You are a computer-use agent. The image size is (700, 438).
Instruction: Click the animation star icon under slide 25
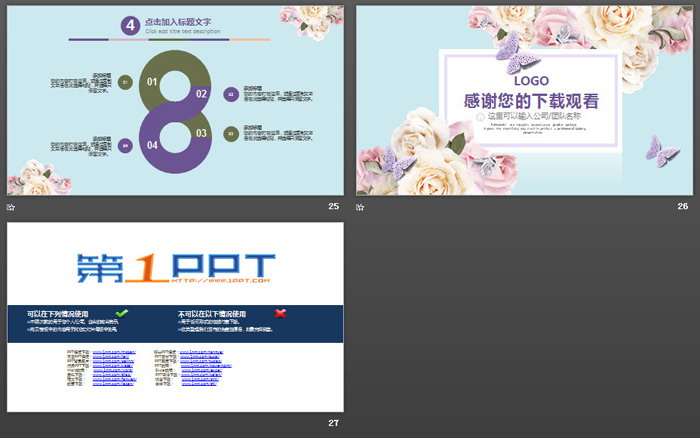[x=11, y=207]
